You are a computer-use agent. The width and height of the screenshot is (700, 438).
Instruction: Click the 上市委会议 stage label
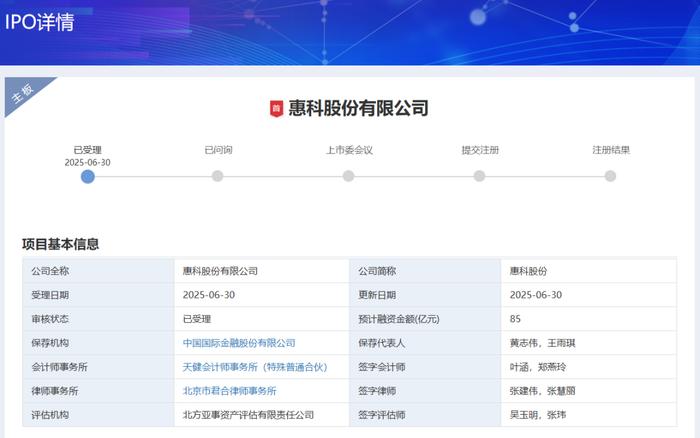click(x=349, y=150)
